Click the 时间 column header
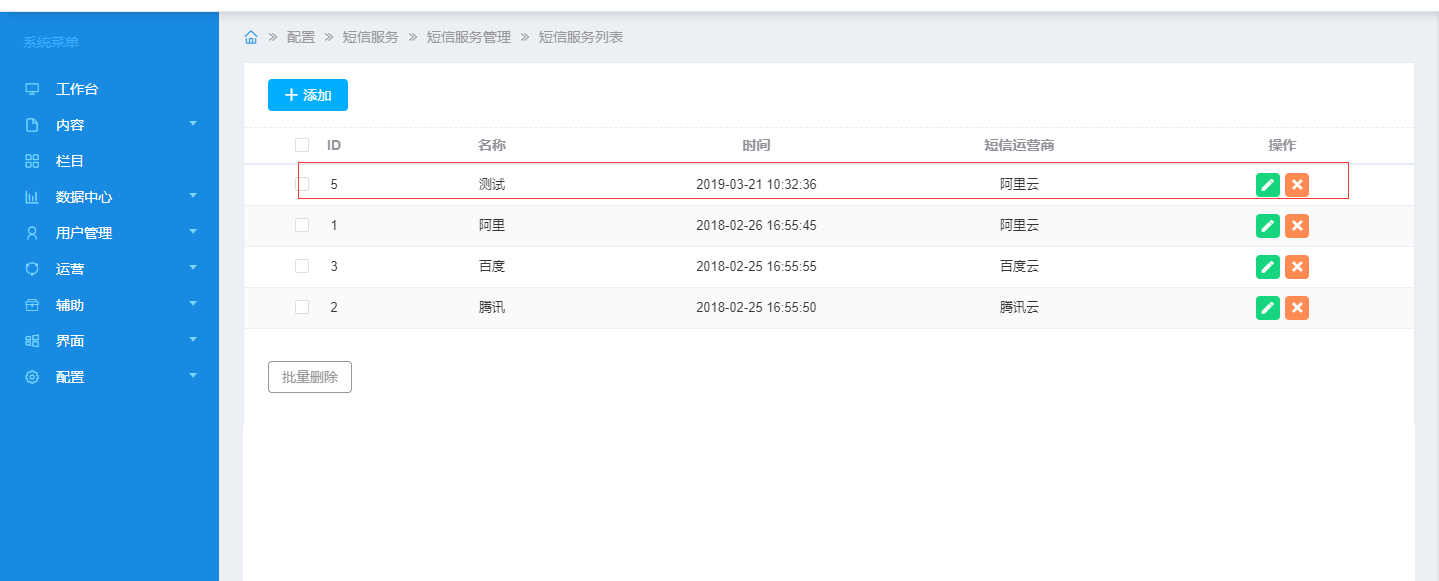The width and height of the screenshot is (1439, 581). click(756, 145)
